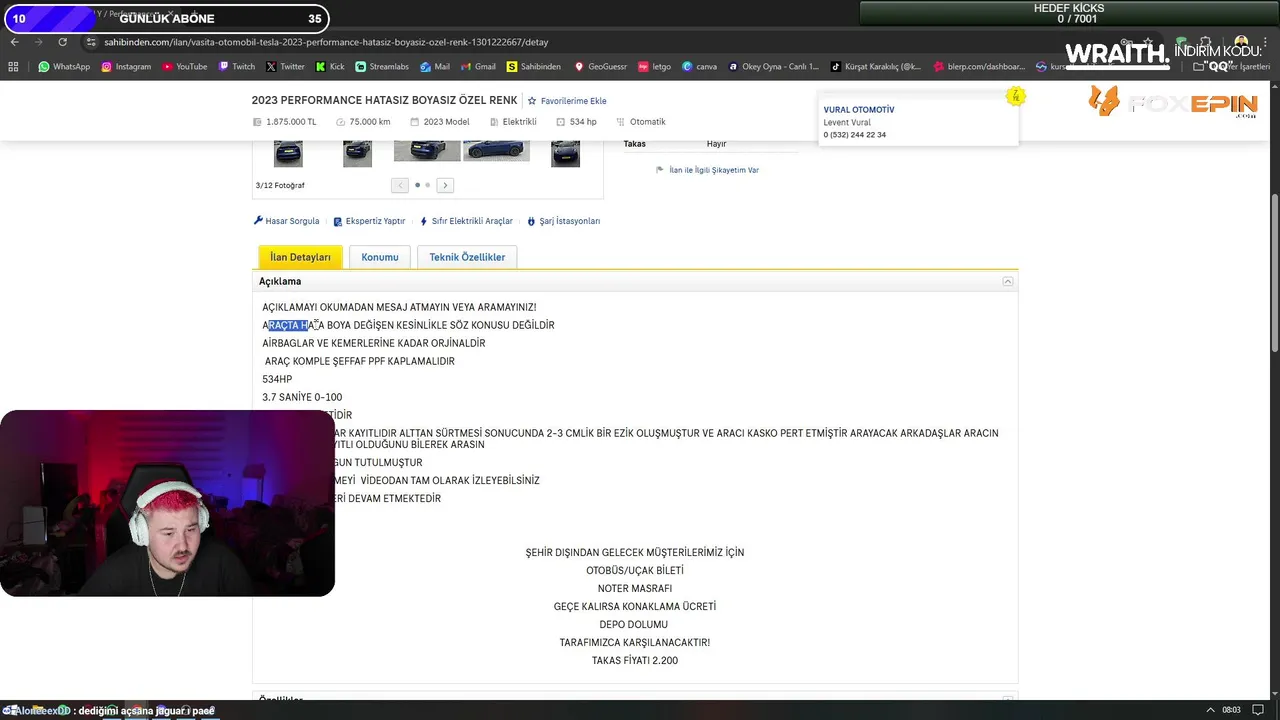Click the flag icon for listing complaint
Screen dimensions: 1280x720
(660, 170)
